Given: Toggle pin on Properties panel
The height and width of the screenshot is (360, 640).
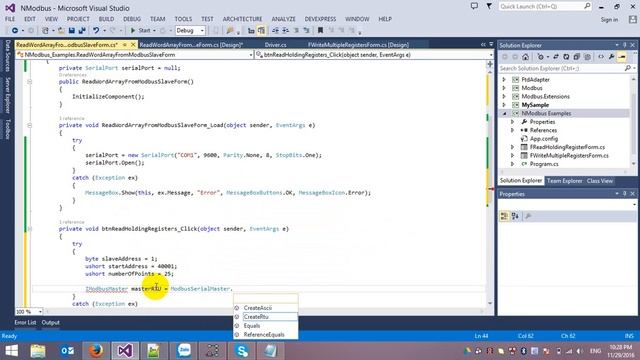Looking at the screenshot, I should [624, 194].
